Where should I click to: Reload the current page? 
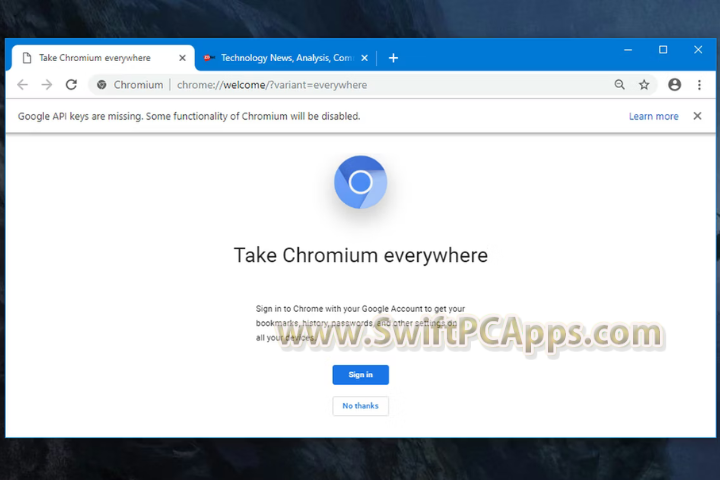pyautogui.click(x=71, y=85)
